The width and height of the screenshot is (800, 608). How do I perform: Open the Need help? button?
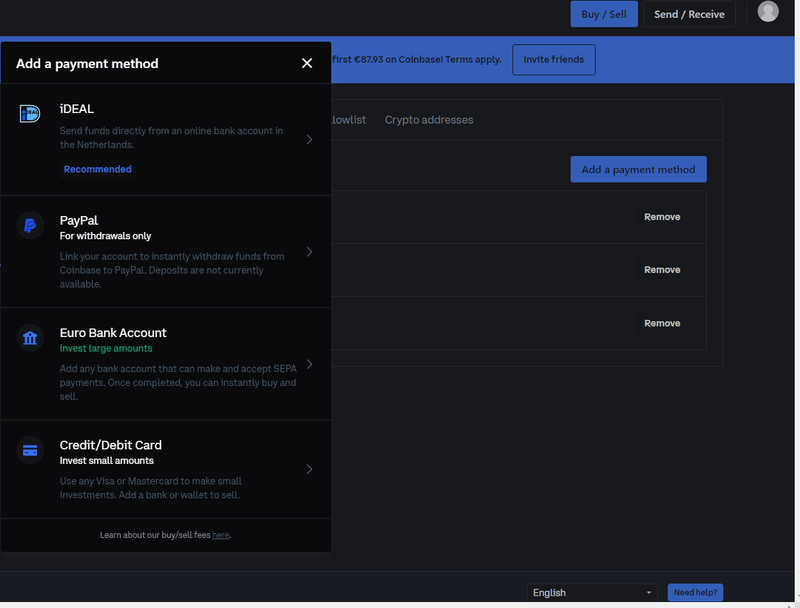pyautogui.click(x=695, y=593)
